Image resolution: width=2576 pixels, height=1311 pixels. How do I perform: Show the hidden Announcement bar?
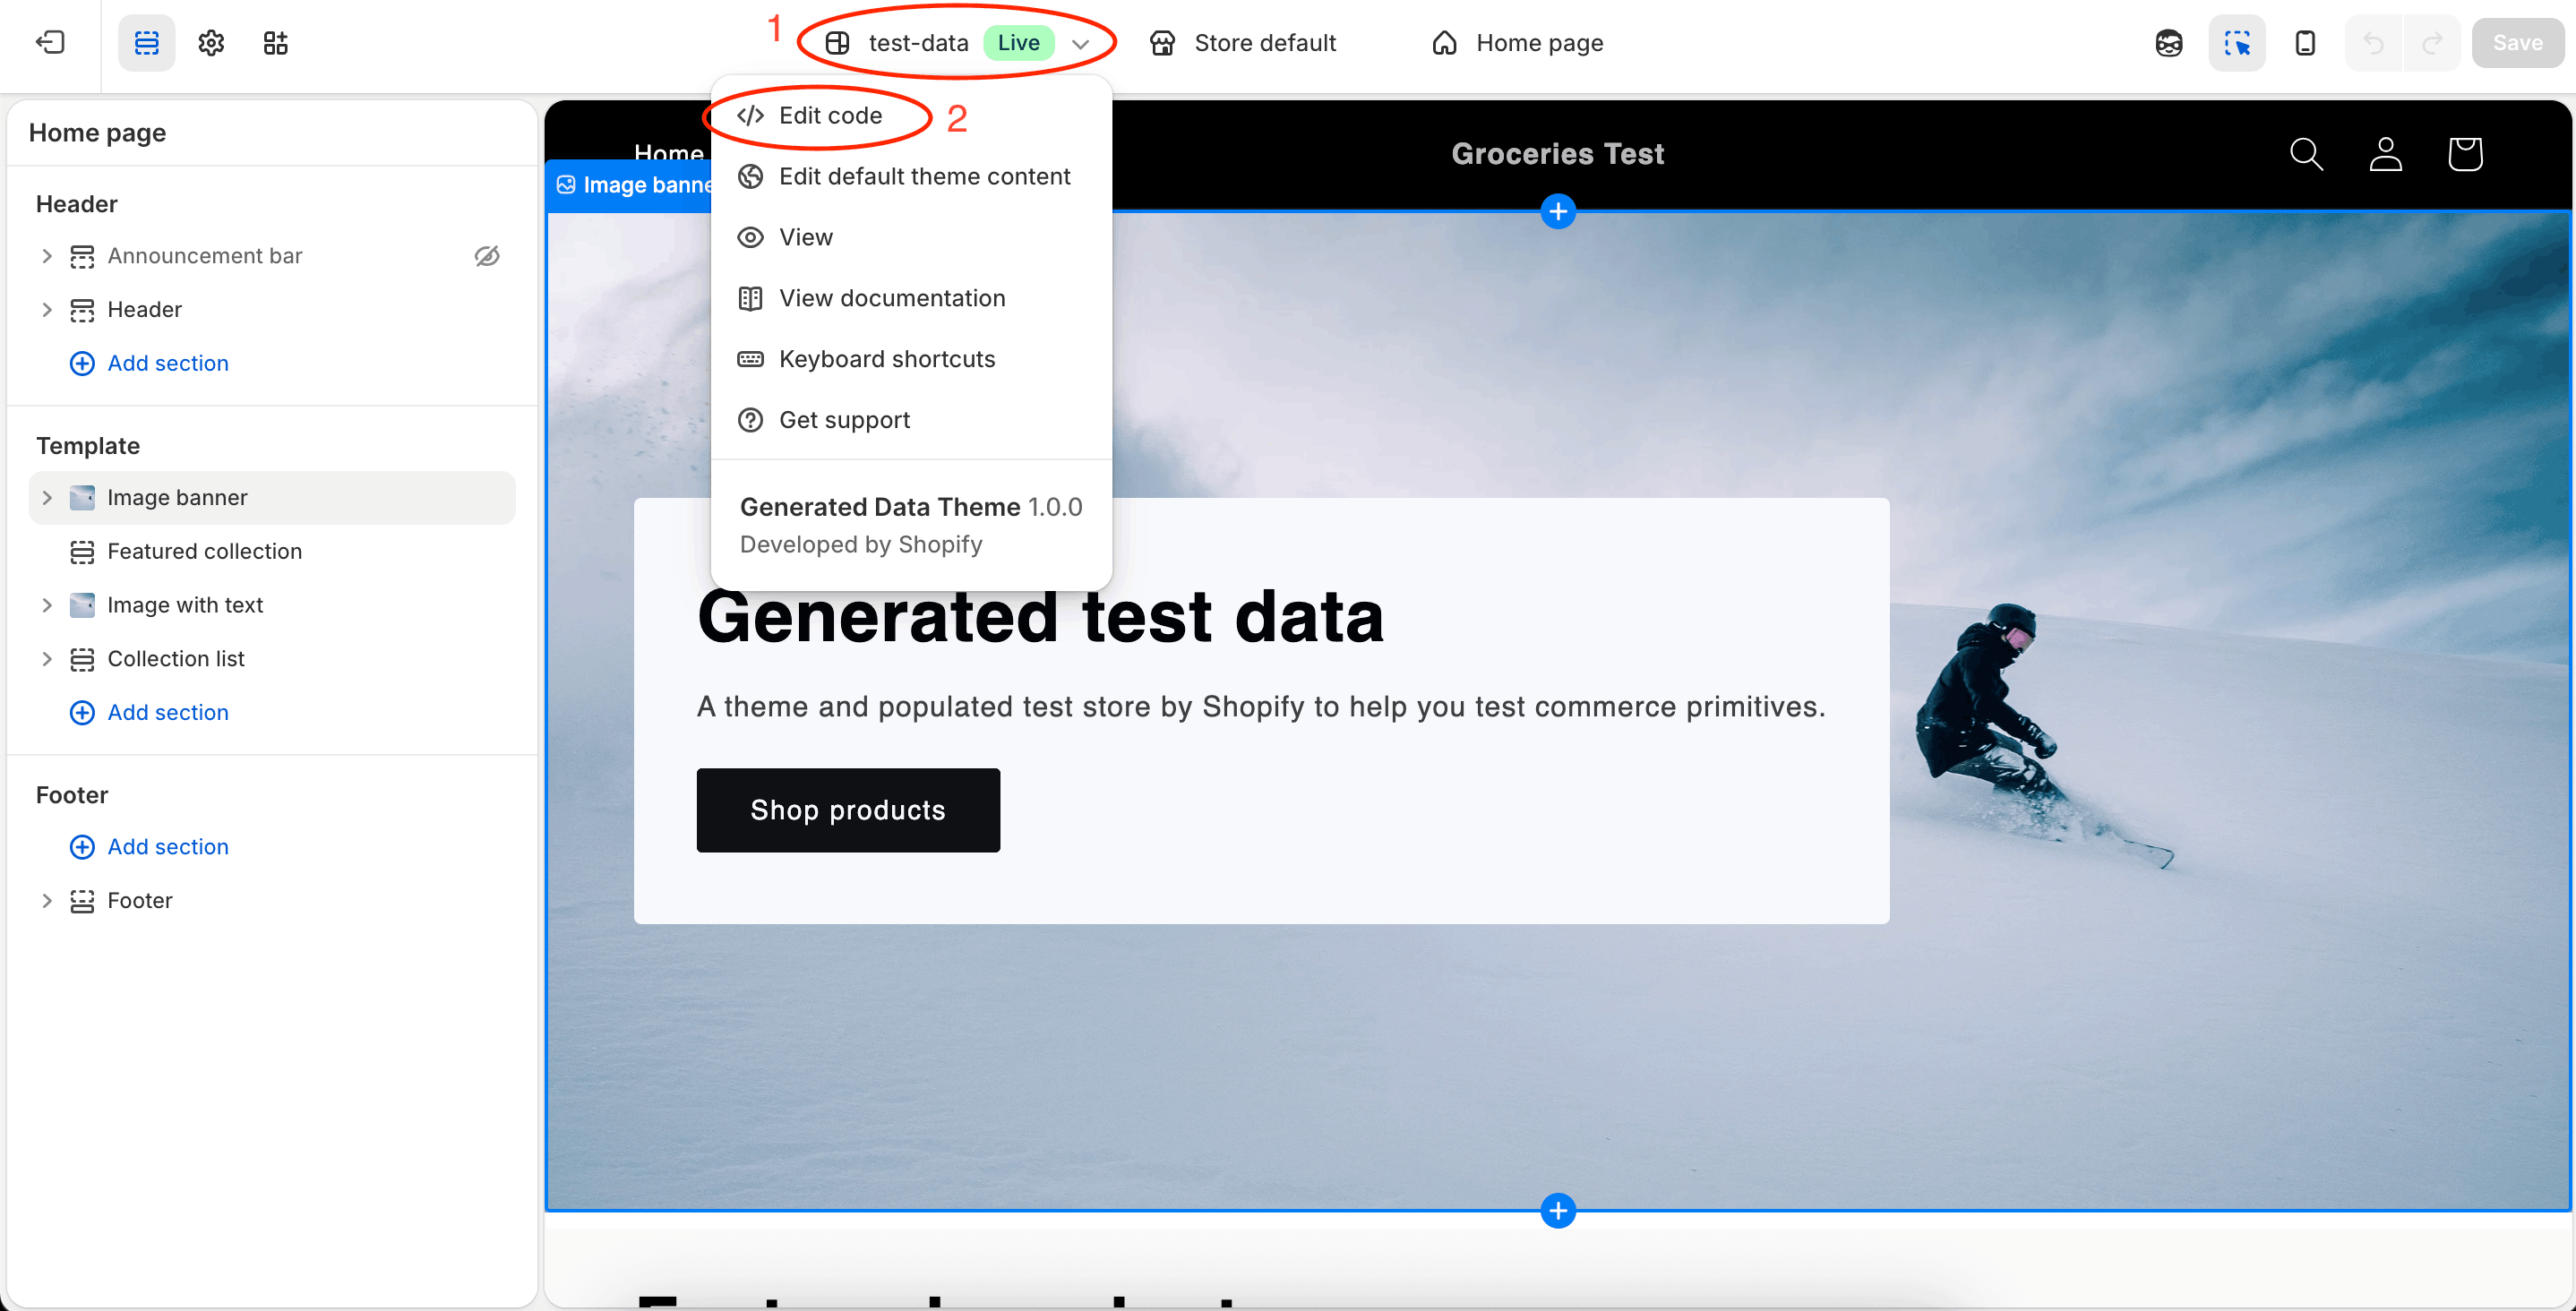(487, 256)
